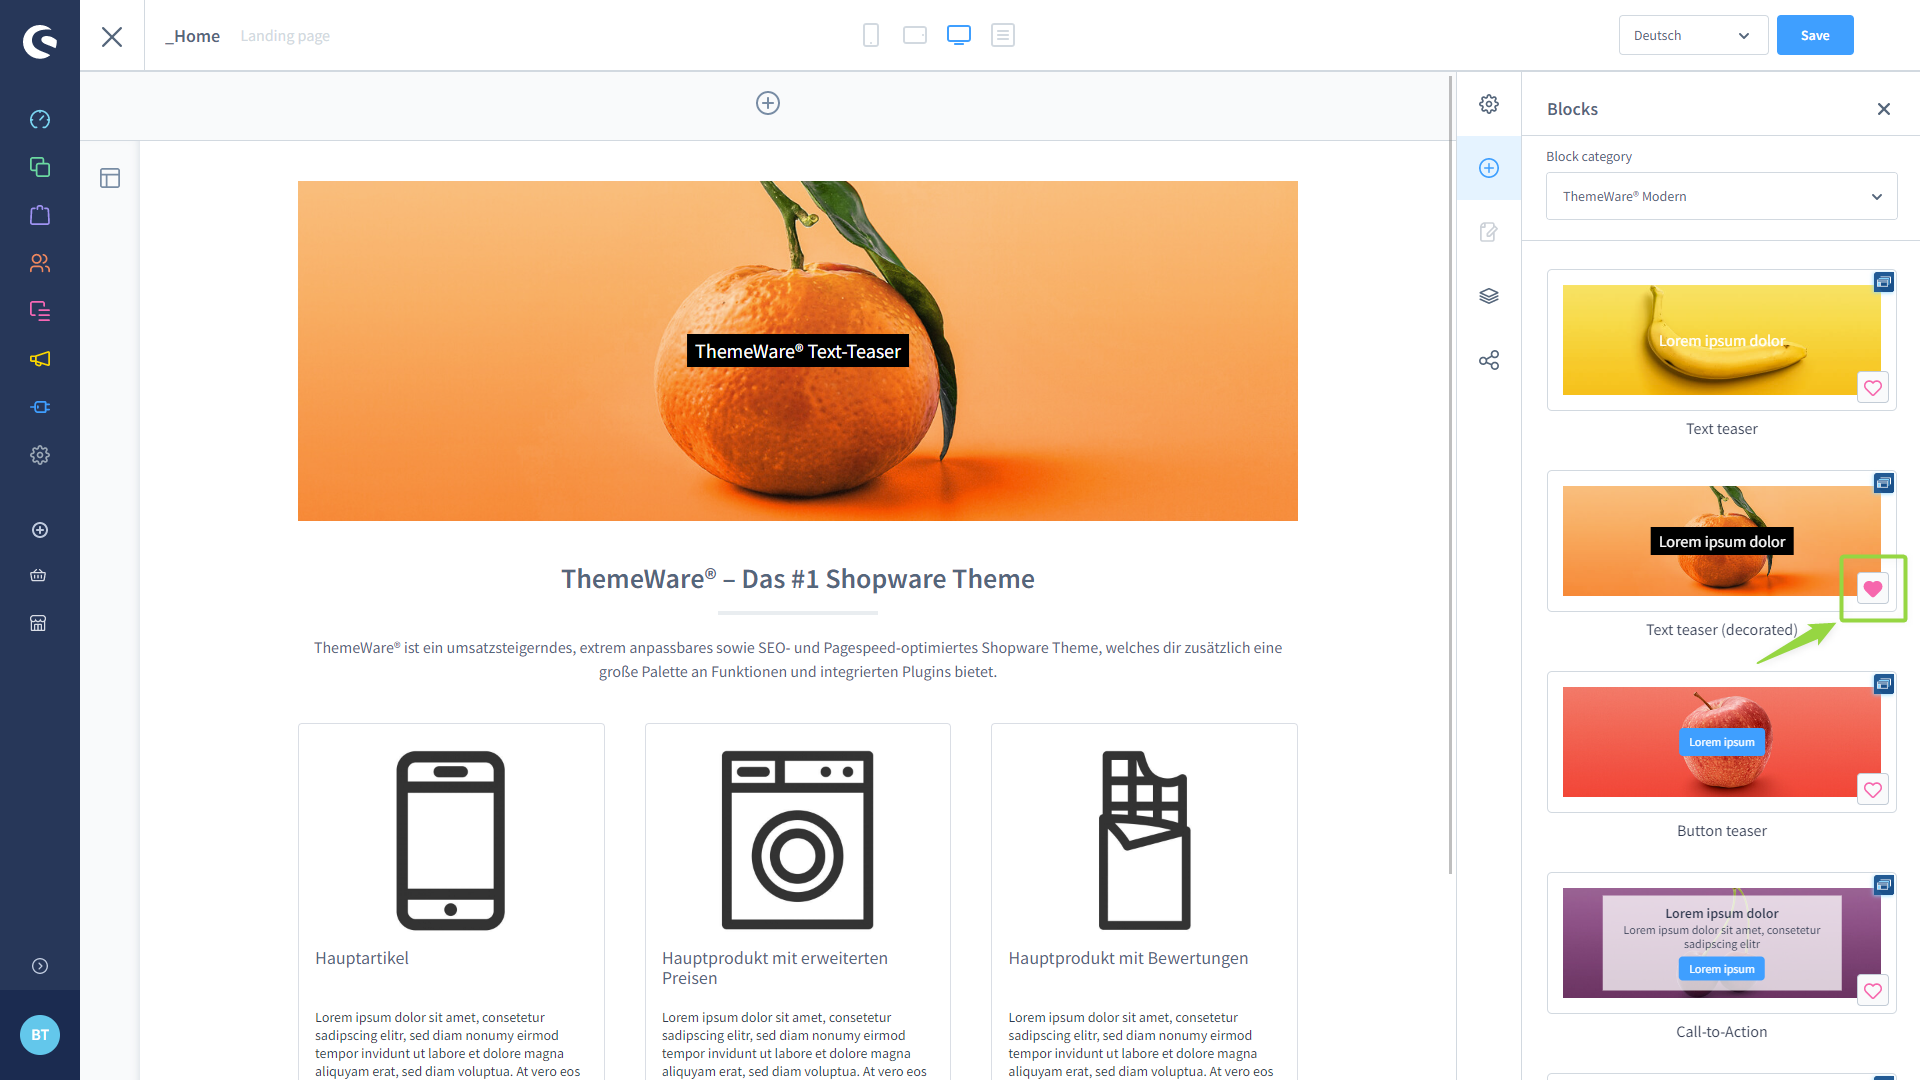Open the Shopware logo home
The image size is (1920, 1080).
(x=40, y=41)
